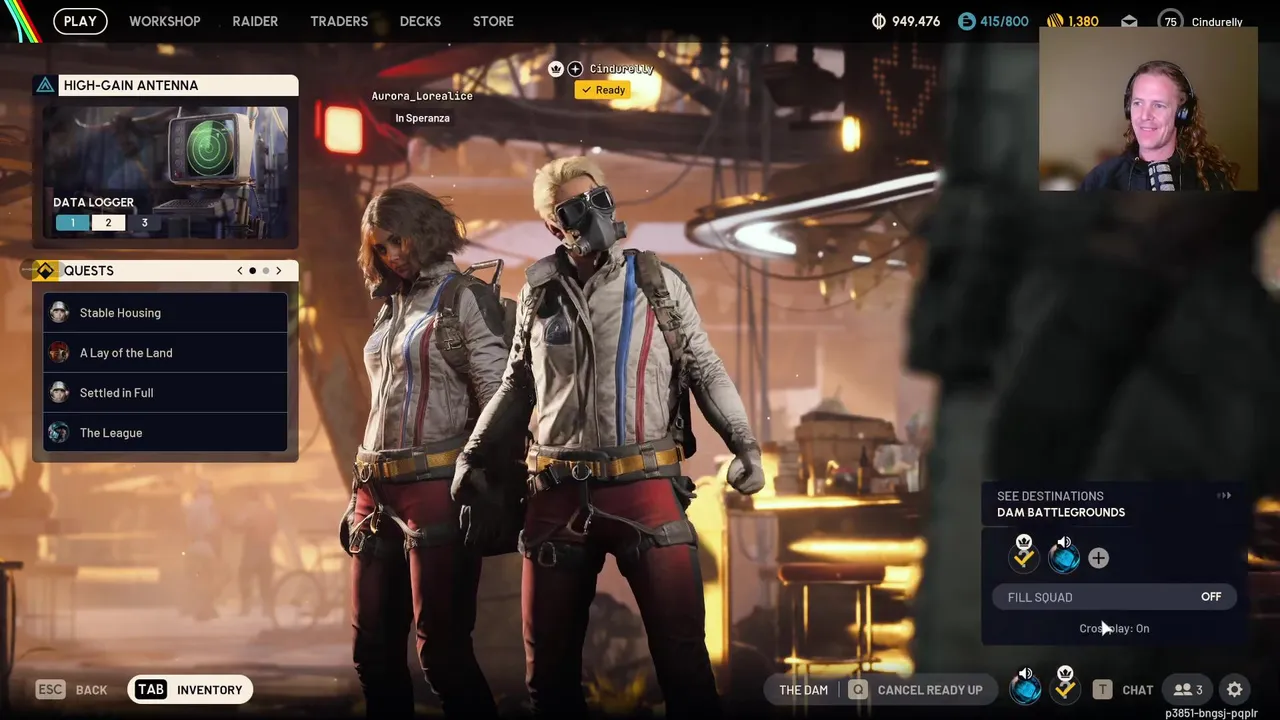Click the gold raider tokens icon beside 1,380
1280x720 pixels.
[1055, 21]
